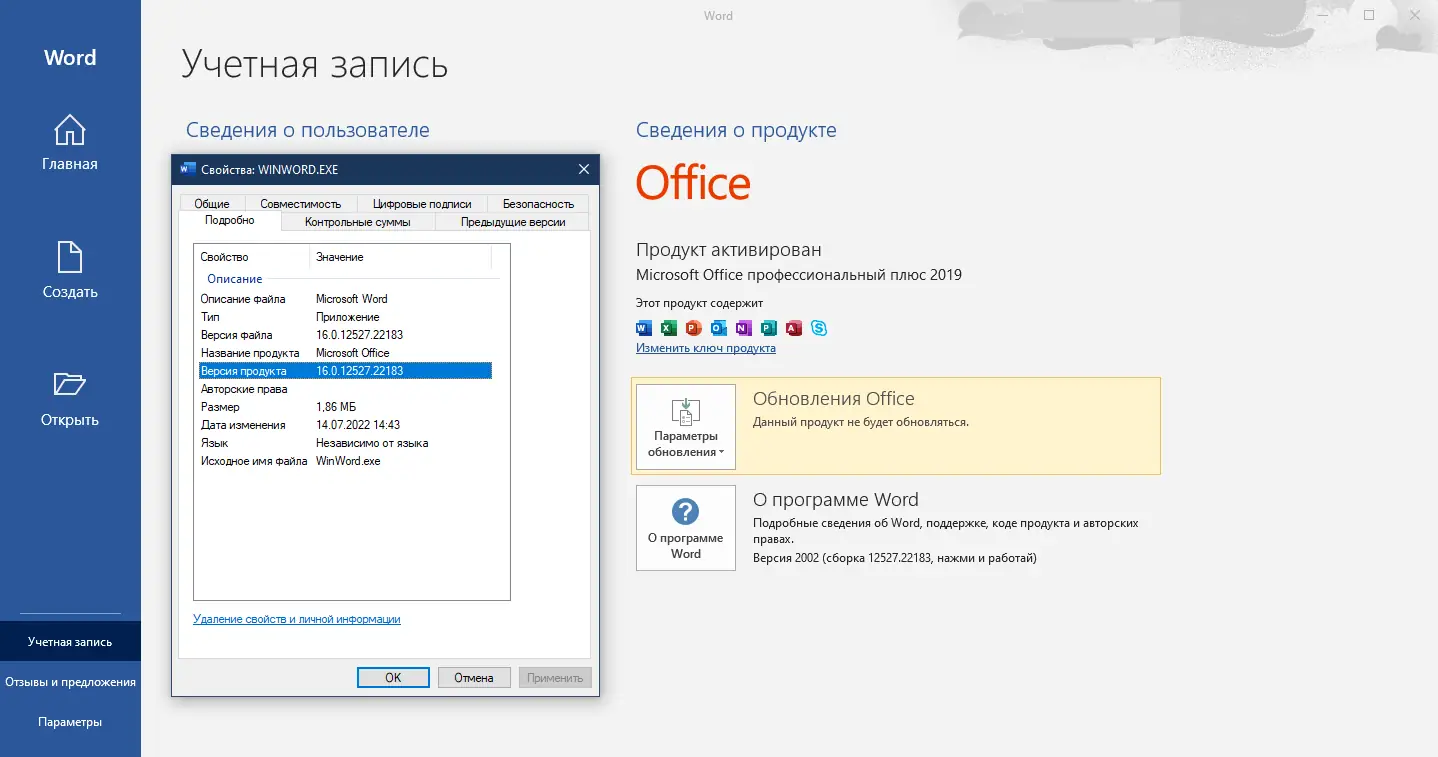1438x757 pixels.
Task: Select the highlighted Версия продукта row
Action: tap(345, 371)
